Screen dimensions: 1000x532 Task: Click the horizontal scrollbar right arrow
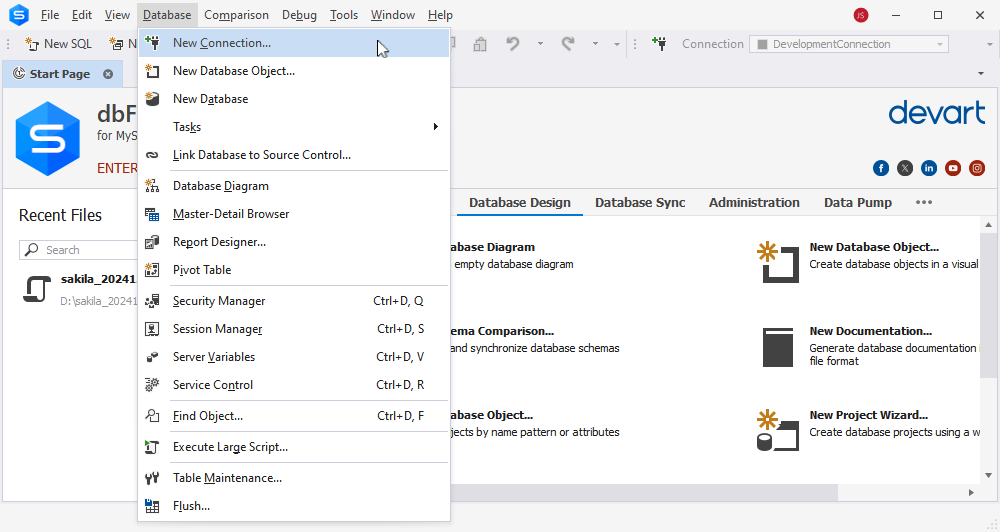tap(971, 492)
